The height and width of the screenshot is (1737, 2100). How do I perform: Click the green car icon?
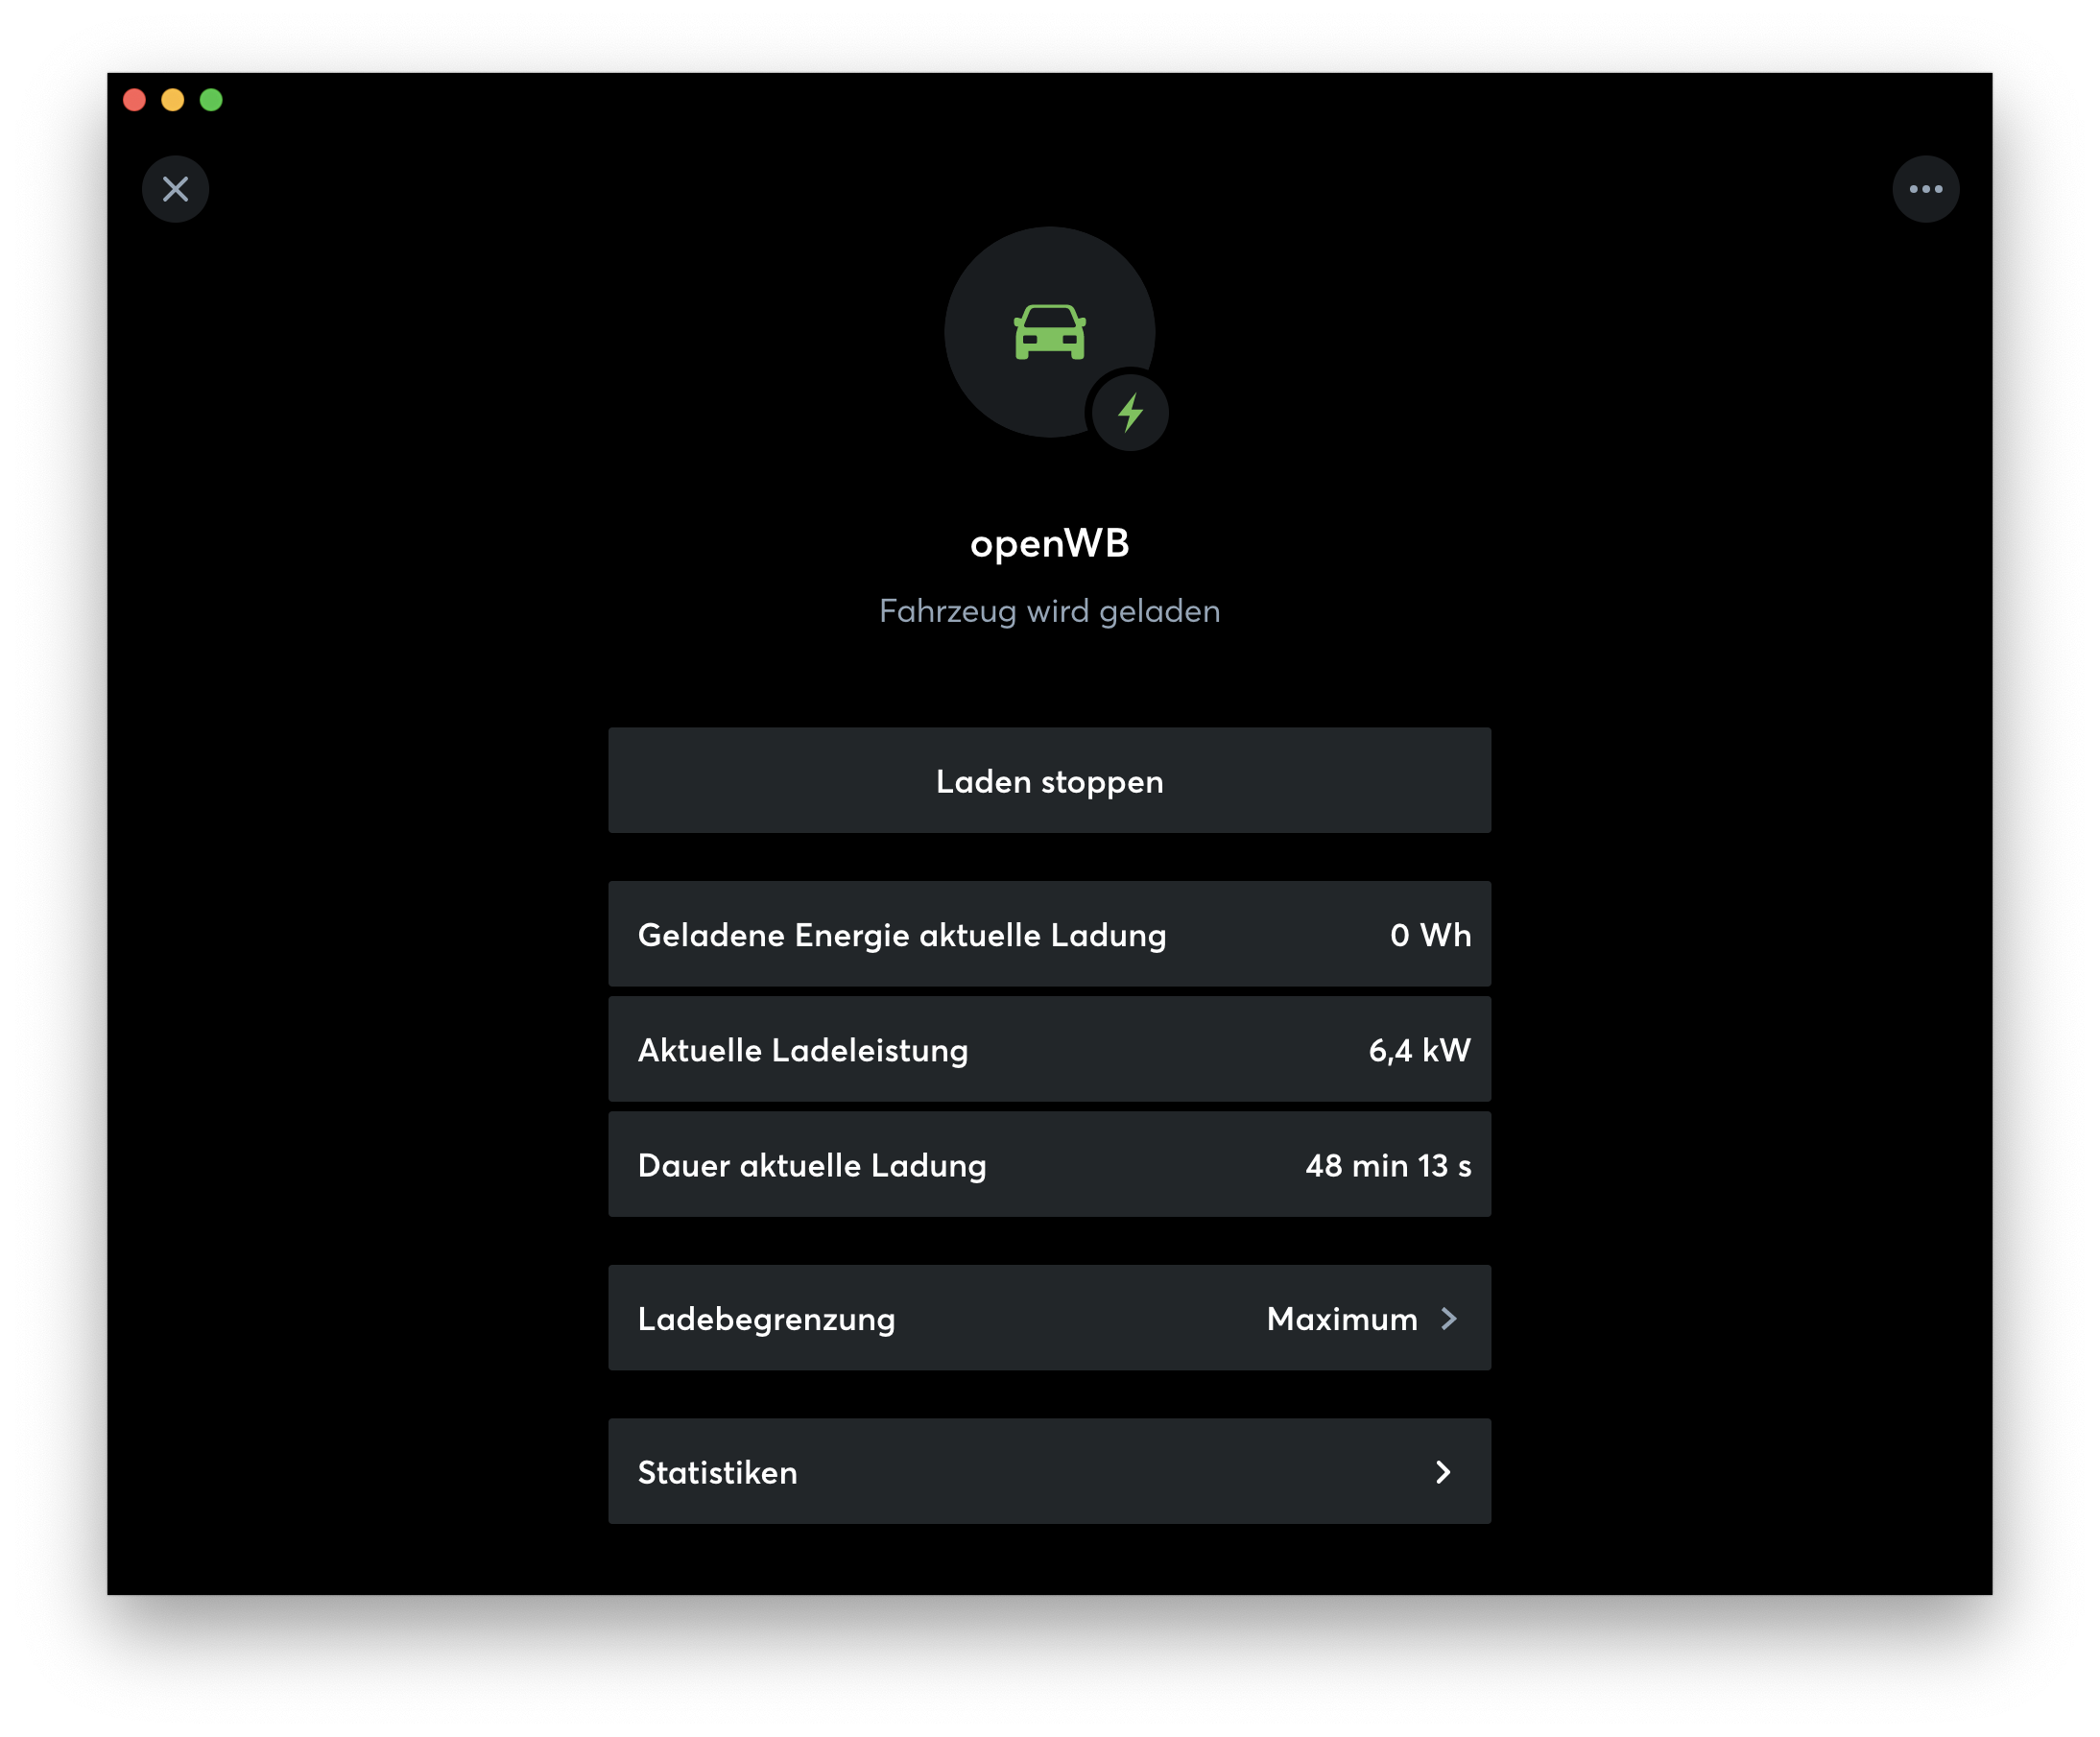tap(1049, 332)
